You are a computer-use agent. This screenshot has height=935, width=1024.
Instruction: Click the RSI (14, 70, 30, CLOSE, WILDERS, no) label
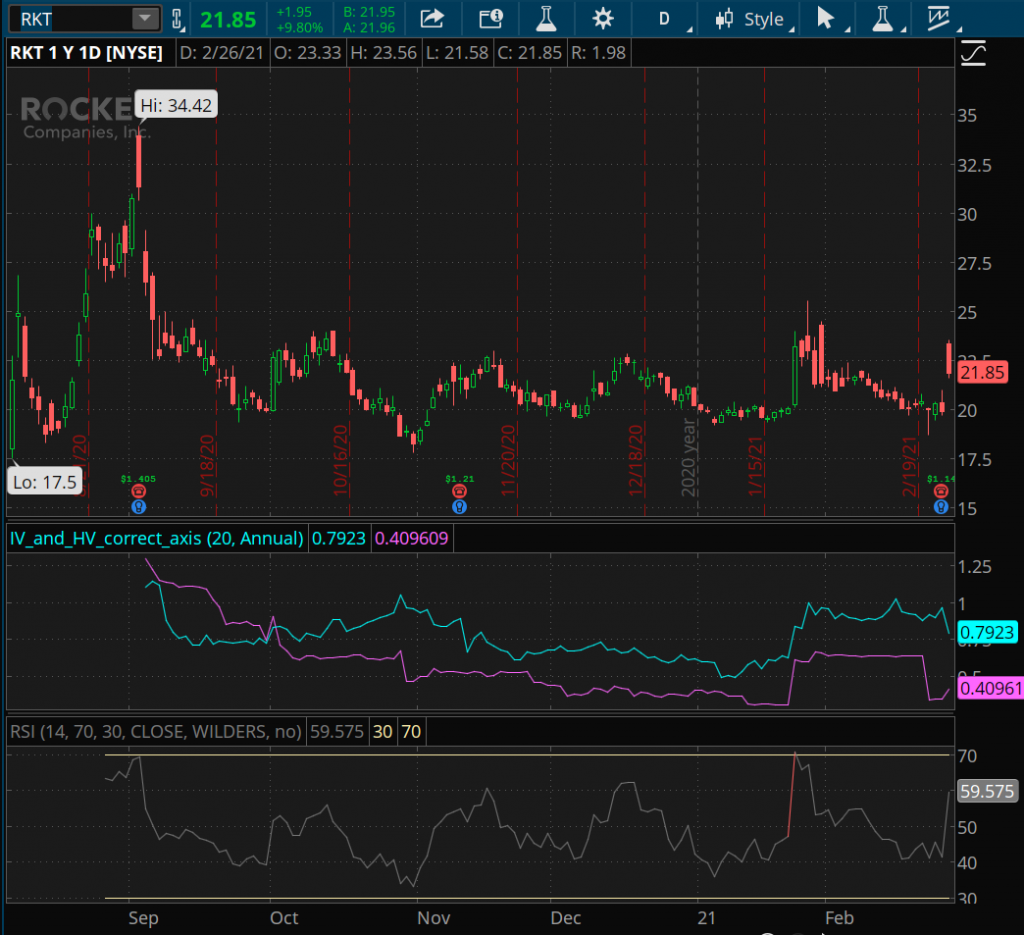click(155, 731)
